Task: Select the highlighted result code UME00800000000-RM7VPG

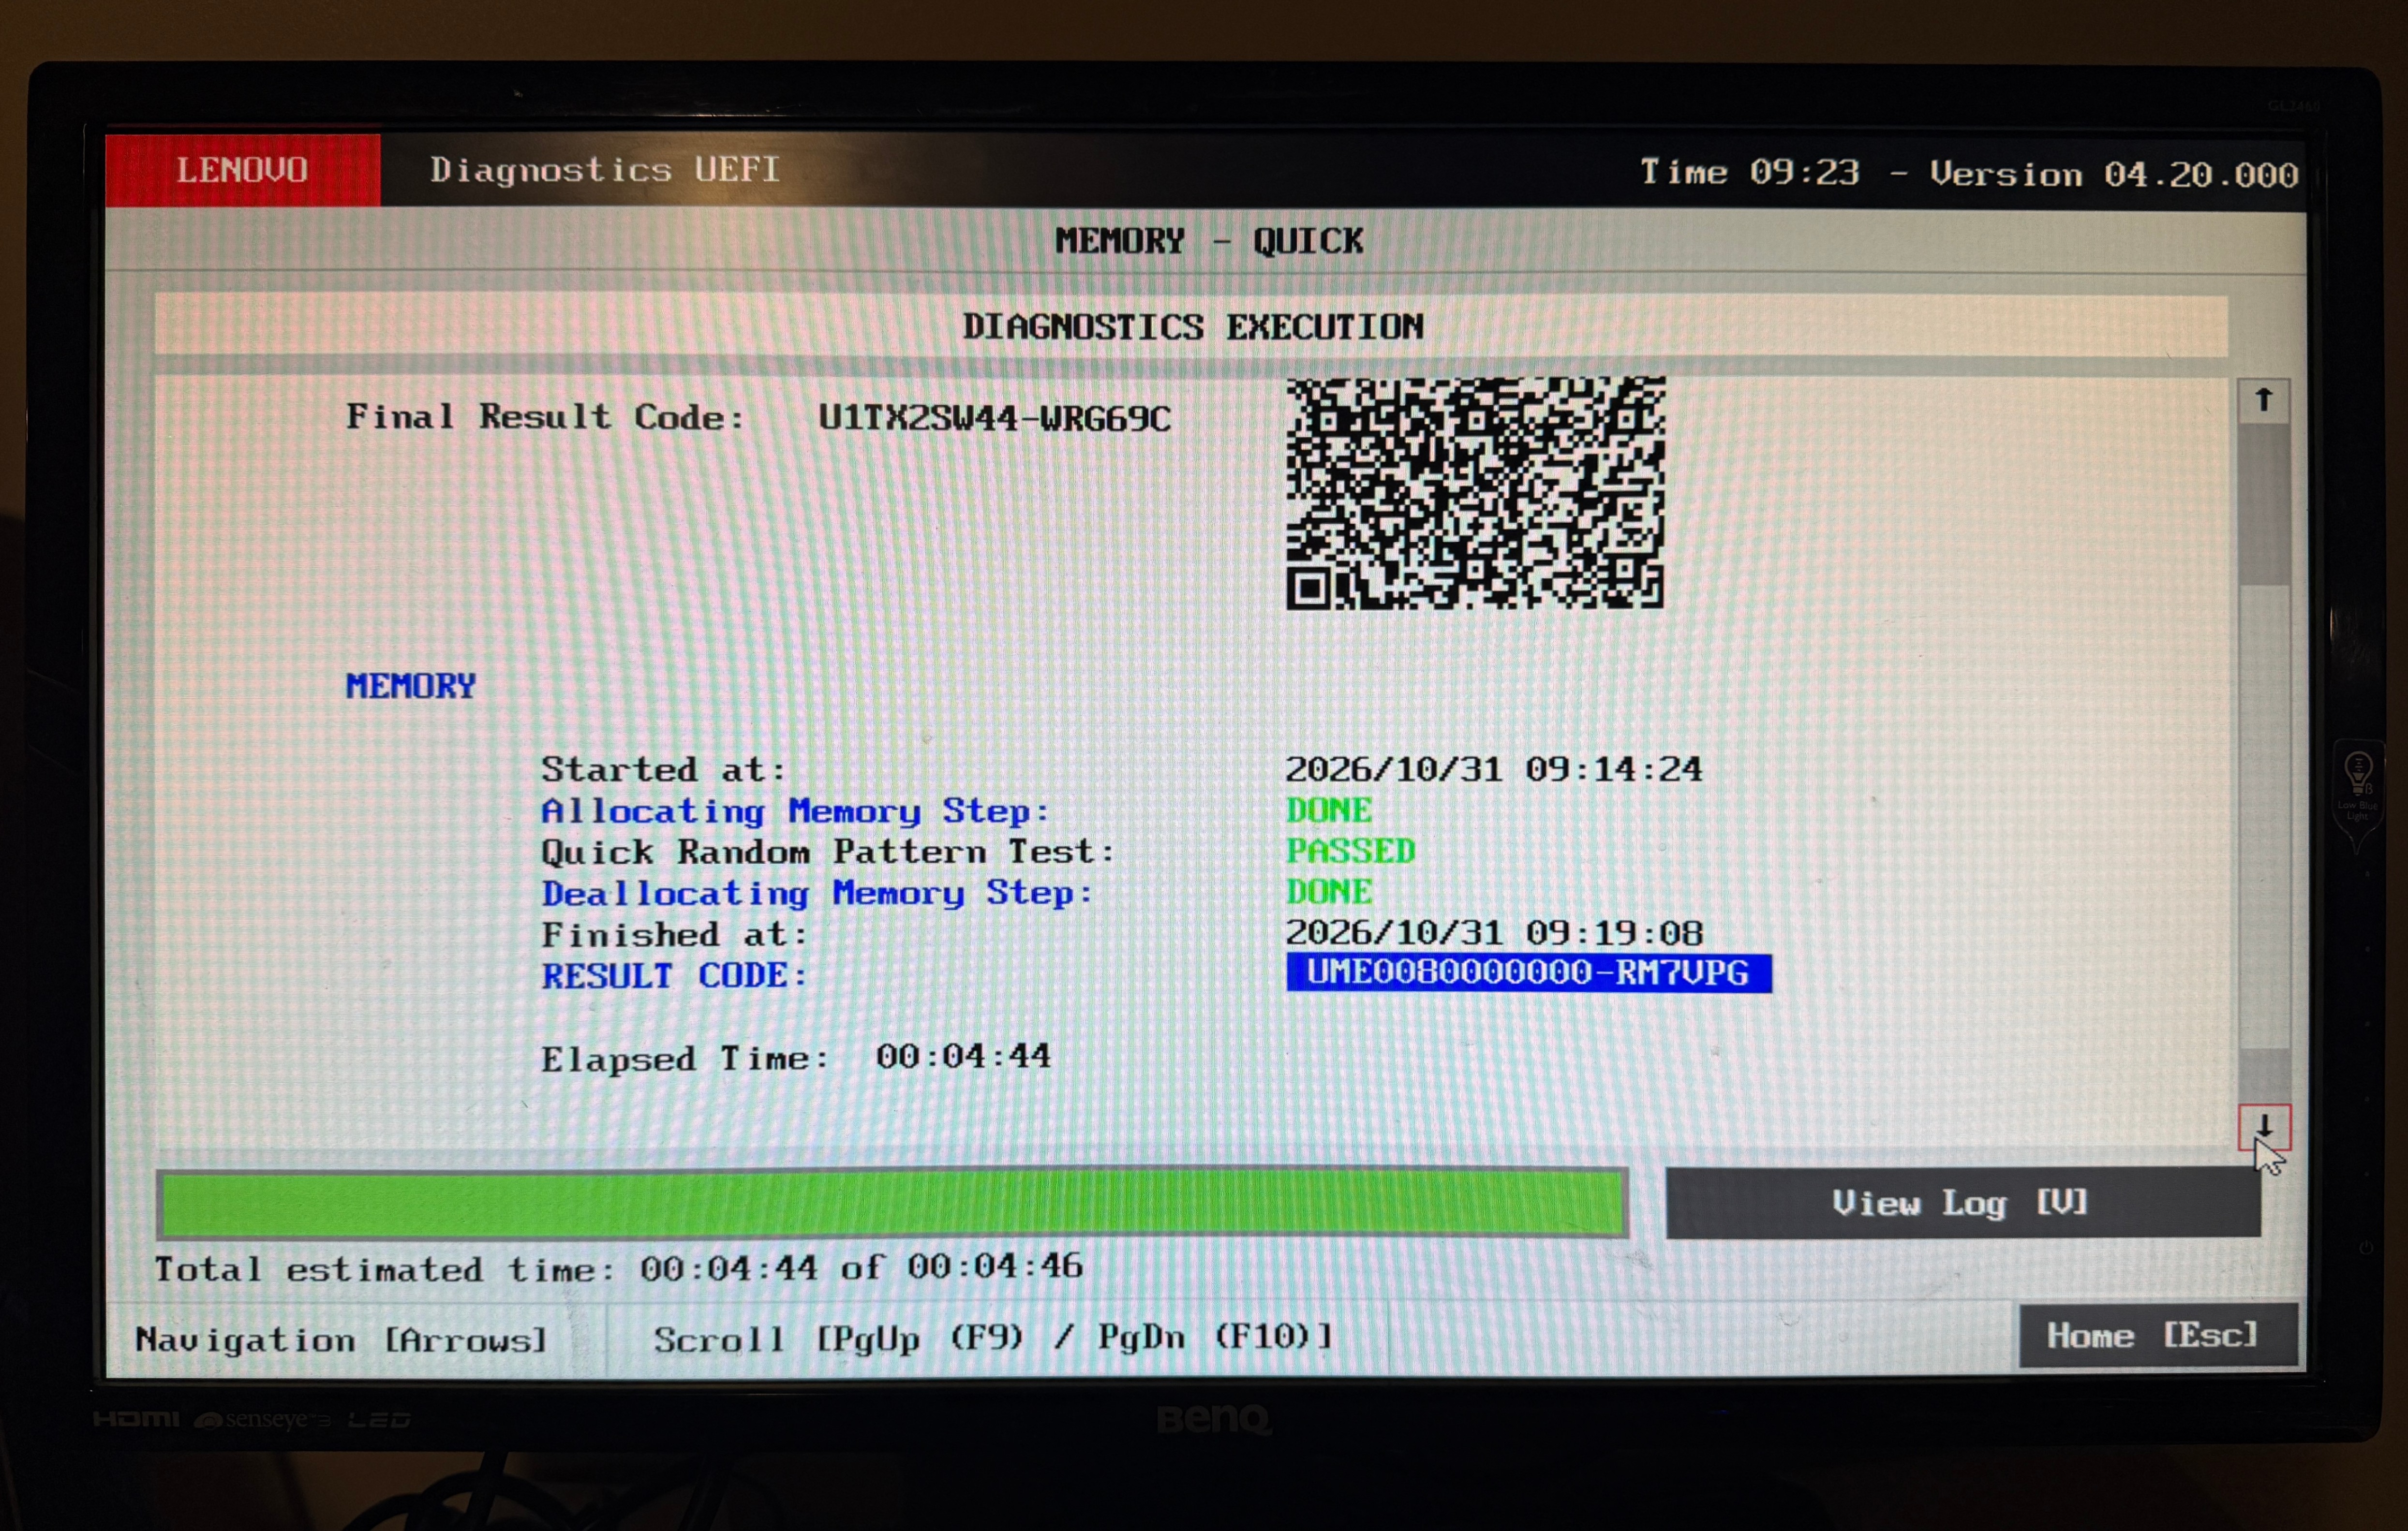Action: (x=1528, y=973)
